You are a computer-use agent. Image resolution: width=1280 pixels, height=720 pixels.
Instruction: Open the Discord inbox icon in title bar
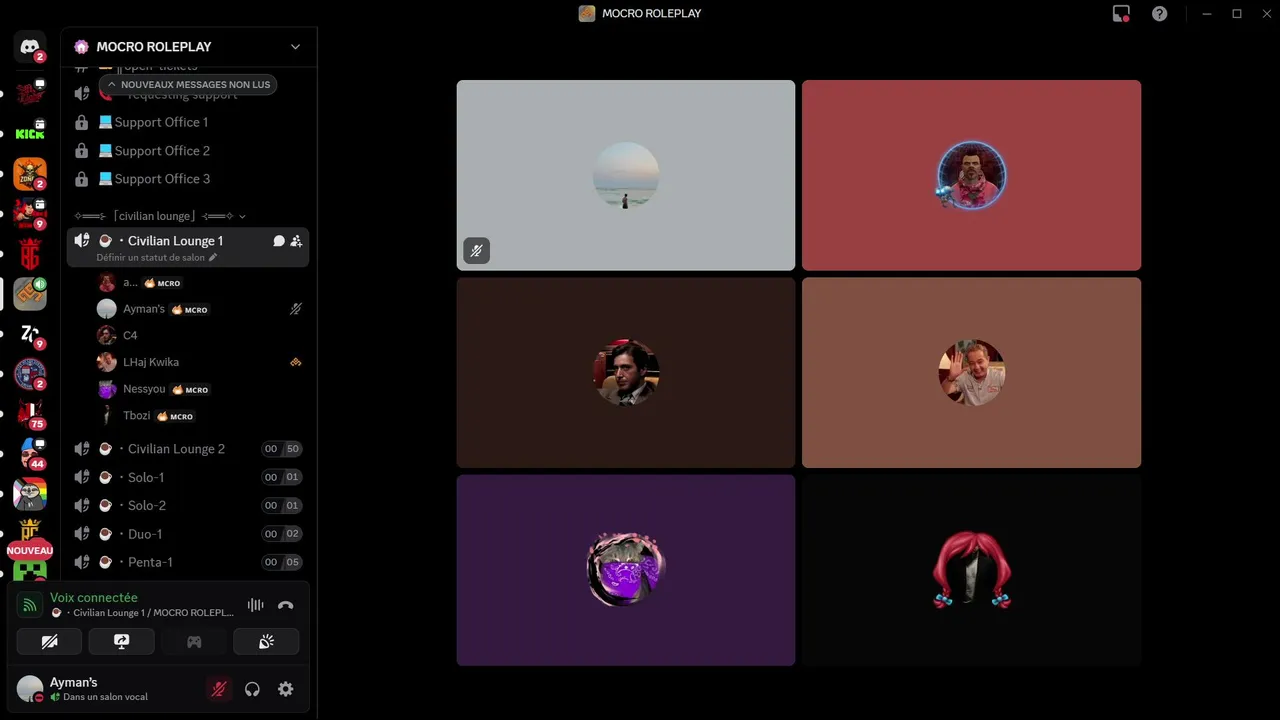tap(1121, 14)
